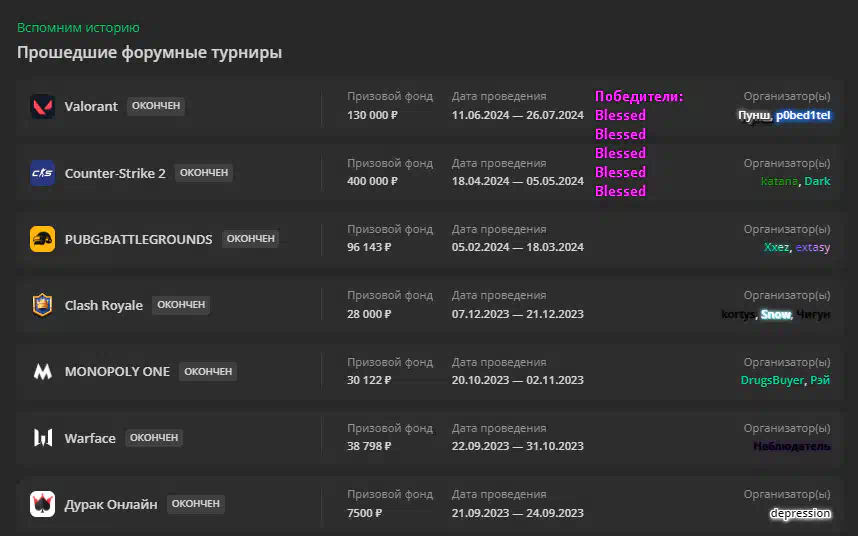
Task: Click the MONOPOLY ONE logo icon
Action: coord(42,372)
